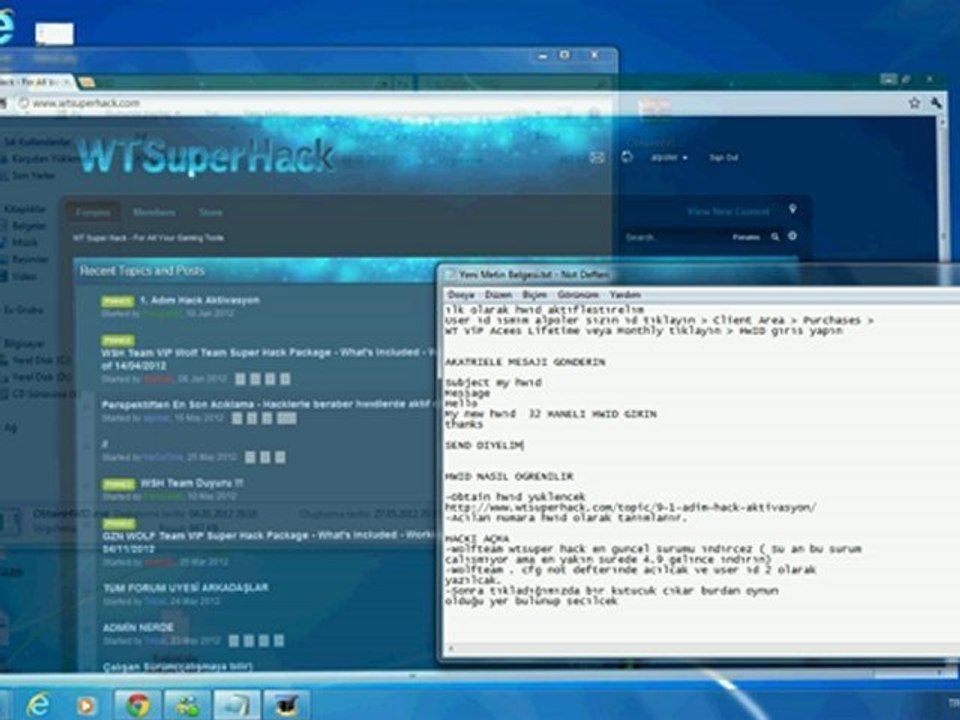Open the forum notifications icon beside alpoler

[x=626, y=157]
